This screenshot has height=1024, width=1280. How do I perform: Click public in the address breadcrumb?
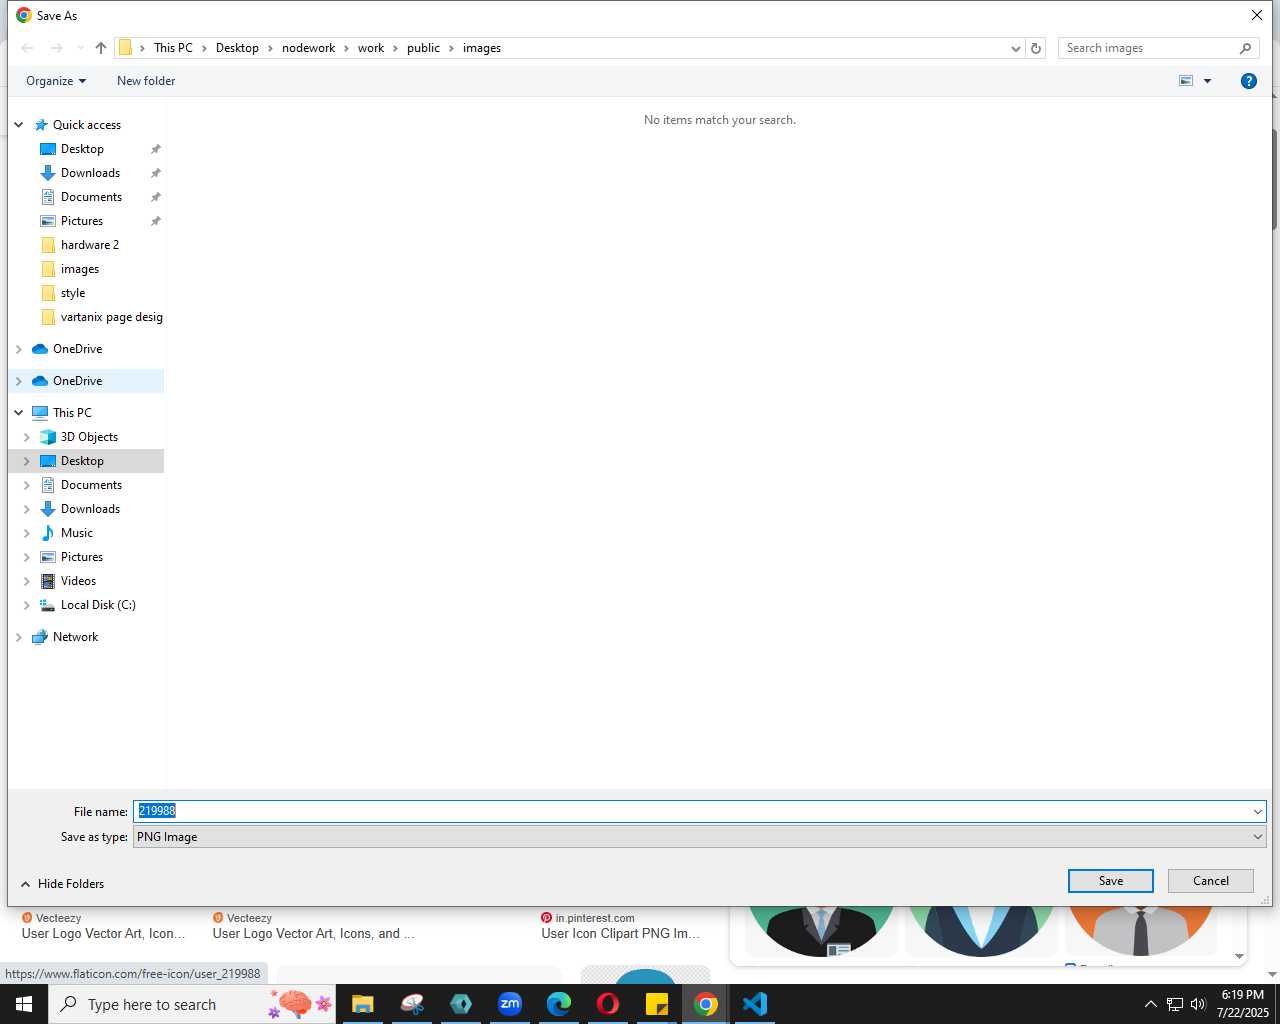click(423, 48)
